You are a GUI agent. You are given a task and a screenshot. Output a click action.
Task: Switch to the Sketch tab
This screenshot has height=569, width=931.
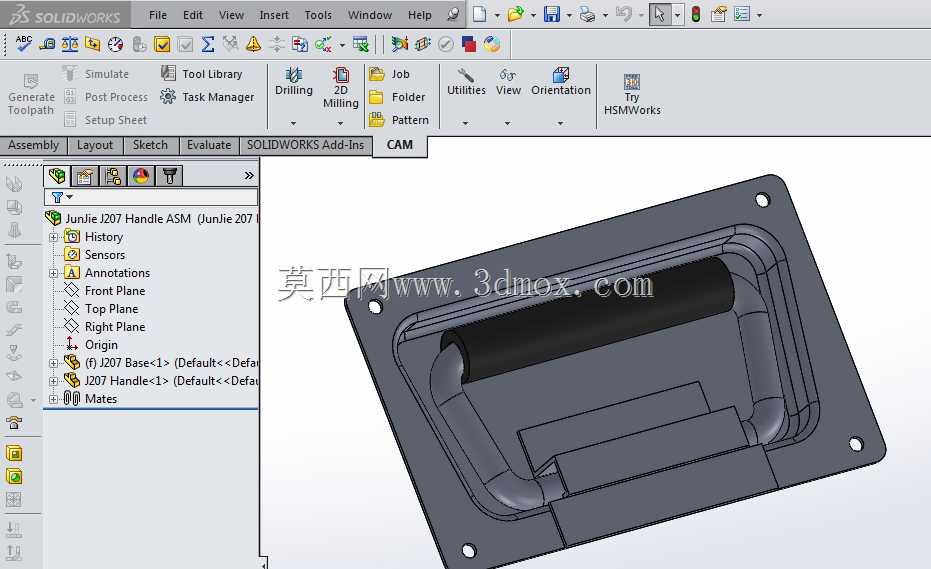pyautogui.click(x=150, y=145)
